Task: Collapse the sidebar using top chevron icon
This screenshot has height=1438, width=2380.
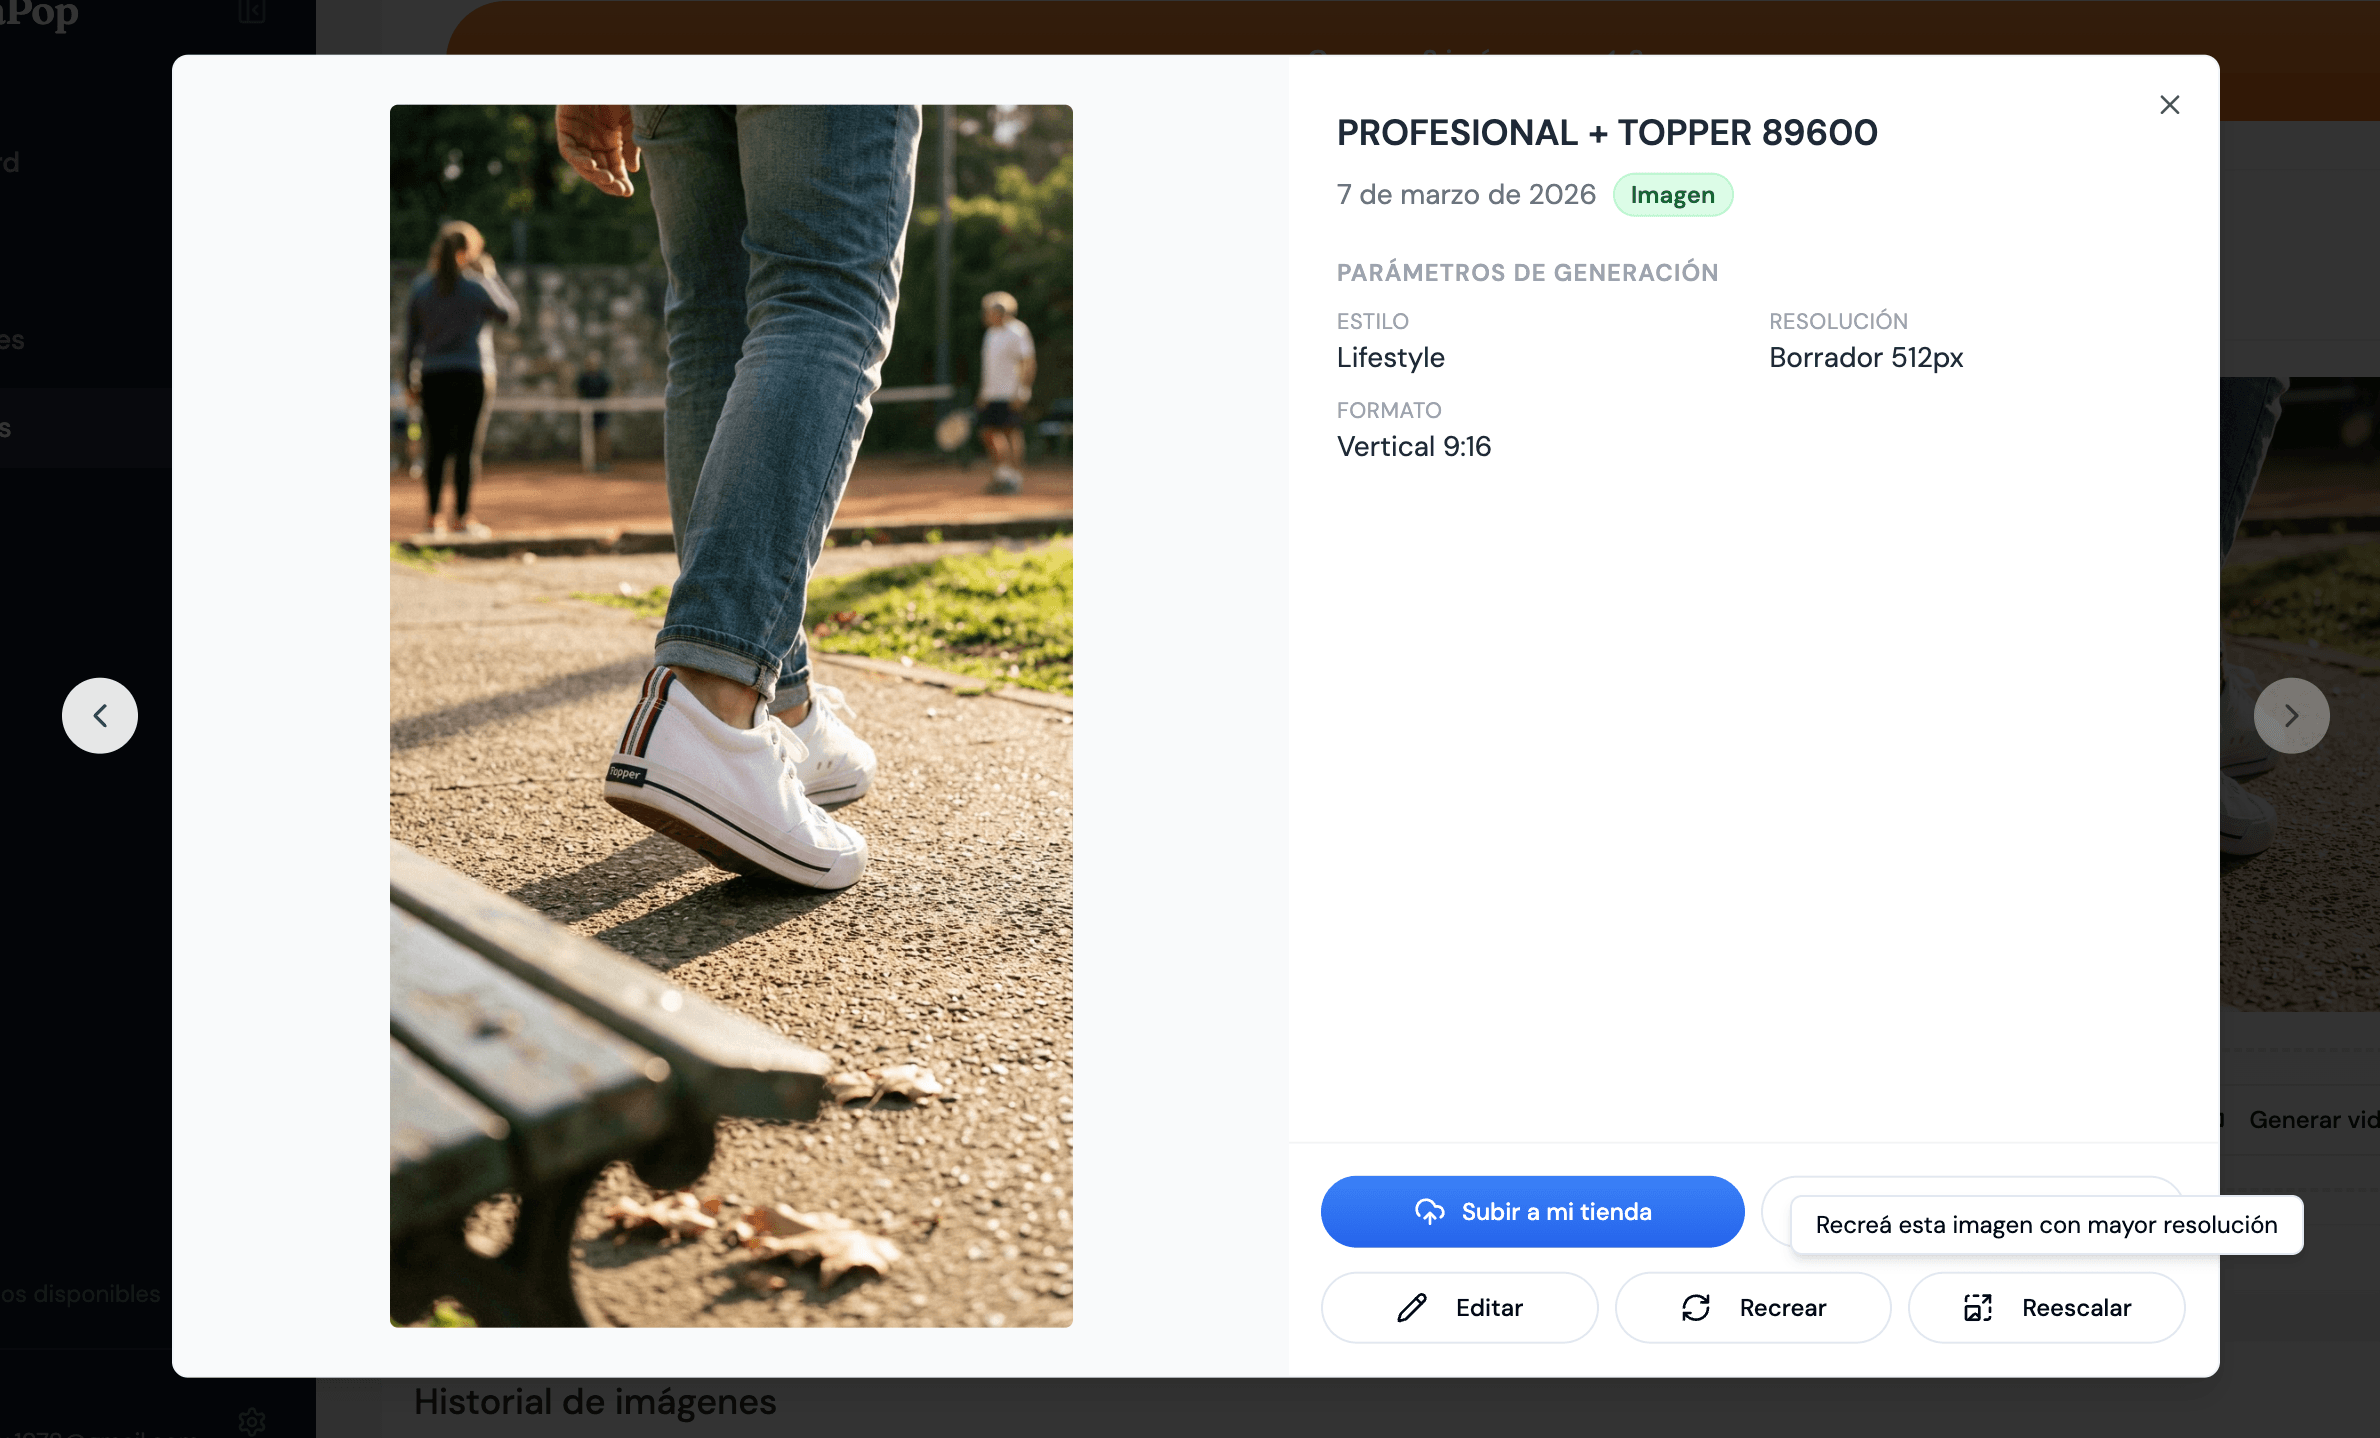Action: click(251, 12)
